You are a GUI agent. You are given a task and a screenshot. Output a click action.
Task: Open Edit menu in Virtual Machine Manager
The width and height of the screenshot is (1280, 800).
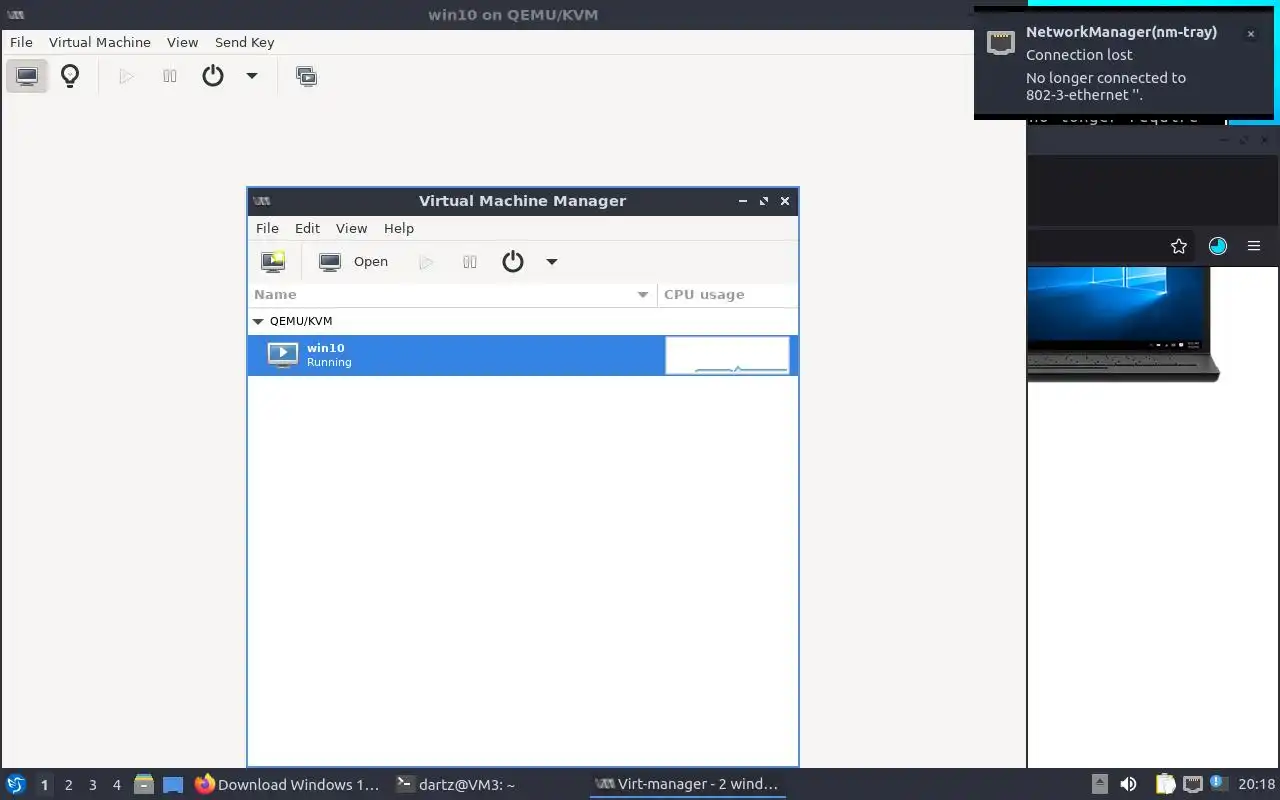(307, 228)
